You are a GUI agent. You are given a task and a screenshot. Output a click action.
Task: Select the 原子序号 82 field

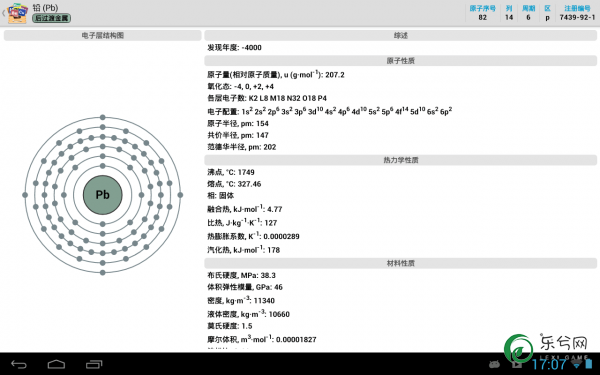[483, 13]
